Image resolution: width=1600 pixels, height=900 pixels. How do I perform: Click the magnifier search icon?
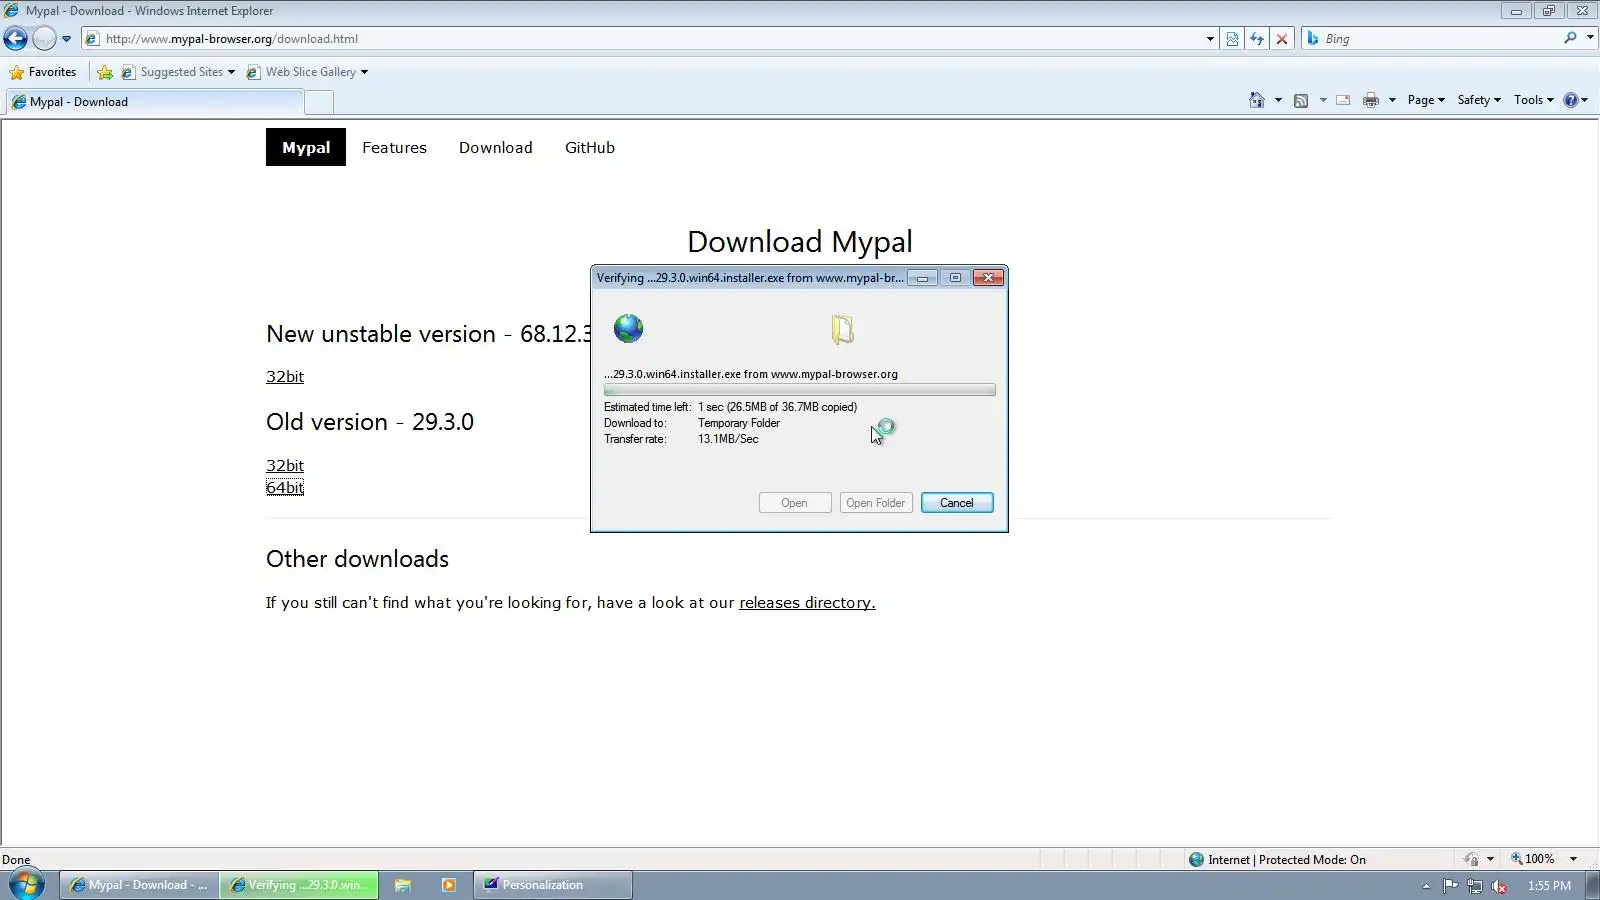coord(1570,38)
